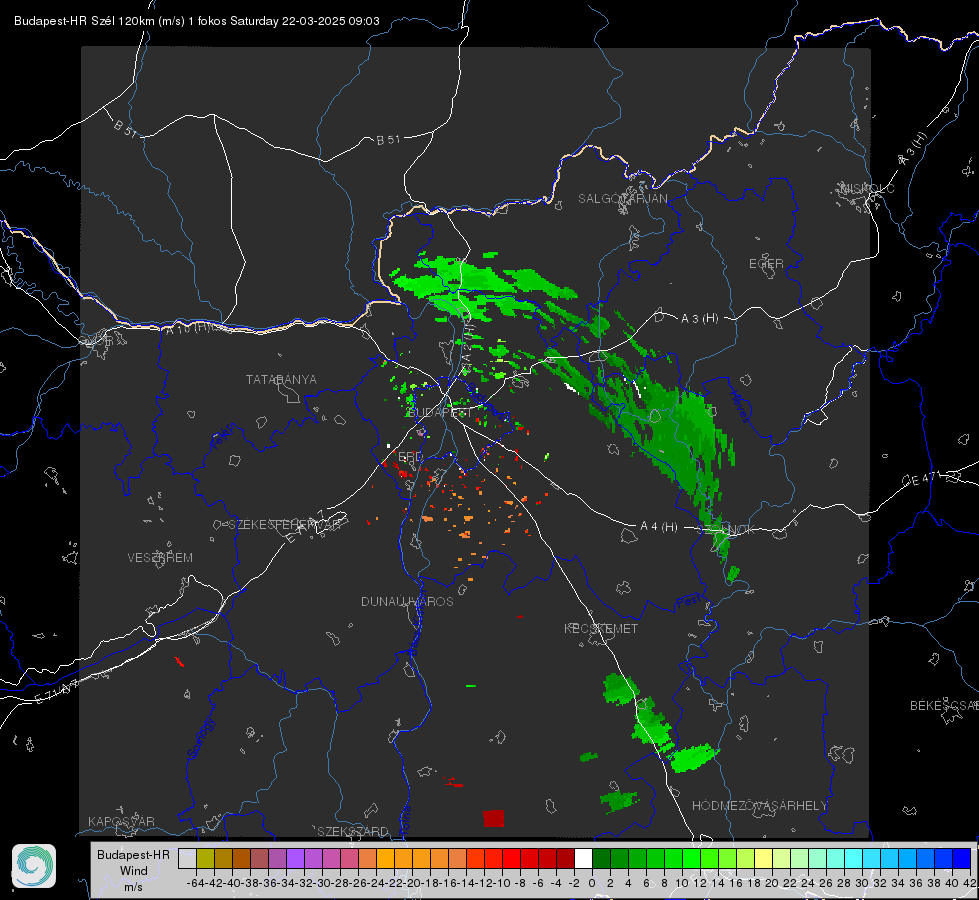Click the dark red square echo near the bottom
The width and height of the screenshot is (979, 900).
493,818
